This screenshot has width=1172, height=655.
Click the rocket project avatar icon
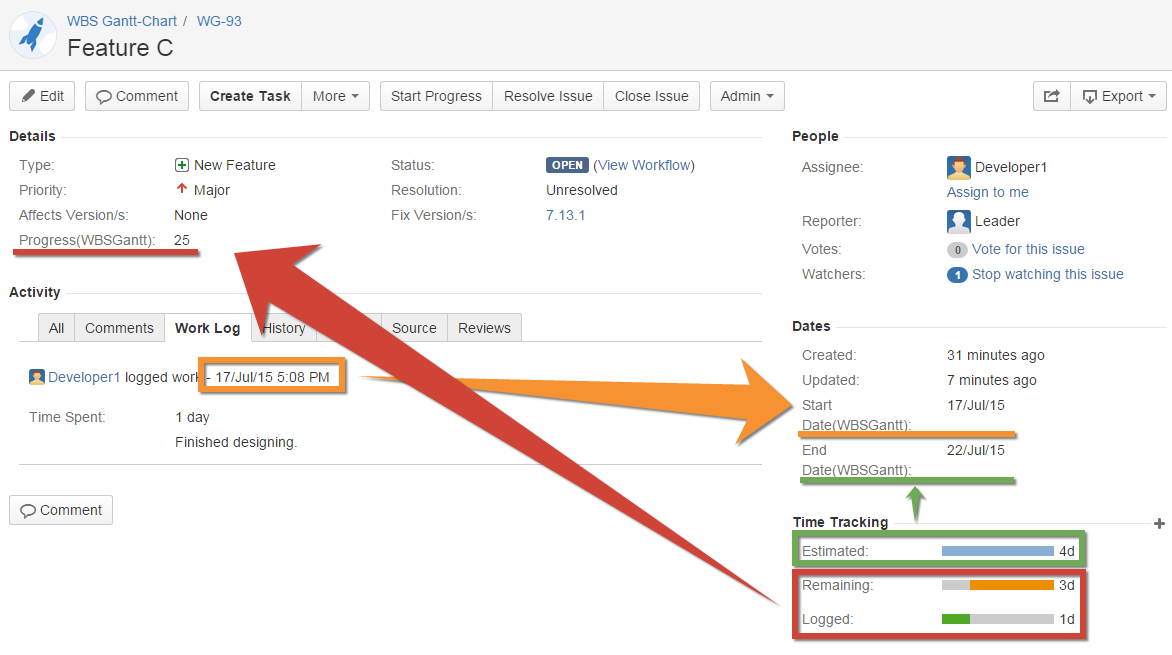pos(33,35)
